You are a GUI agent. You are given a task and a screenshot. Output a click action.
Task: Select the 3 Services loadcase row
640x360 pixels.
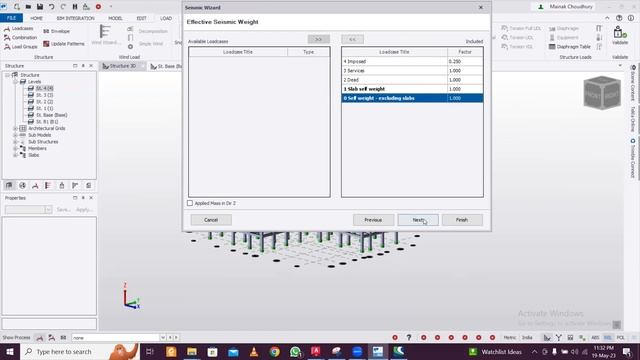pos(412,71)
